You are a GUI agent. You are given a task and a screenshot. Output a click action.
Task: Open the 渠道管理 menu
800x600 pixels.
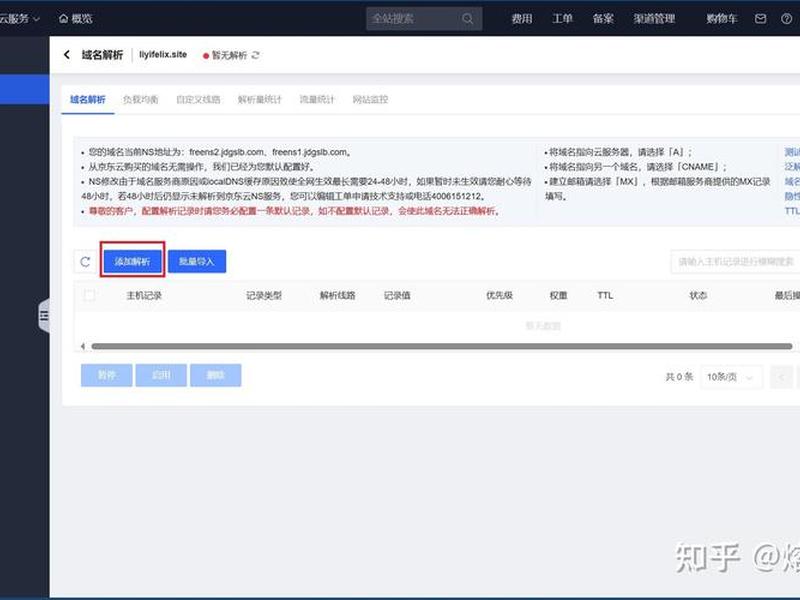(x=654, y=19)
